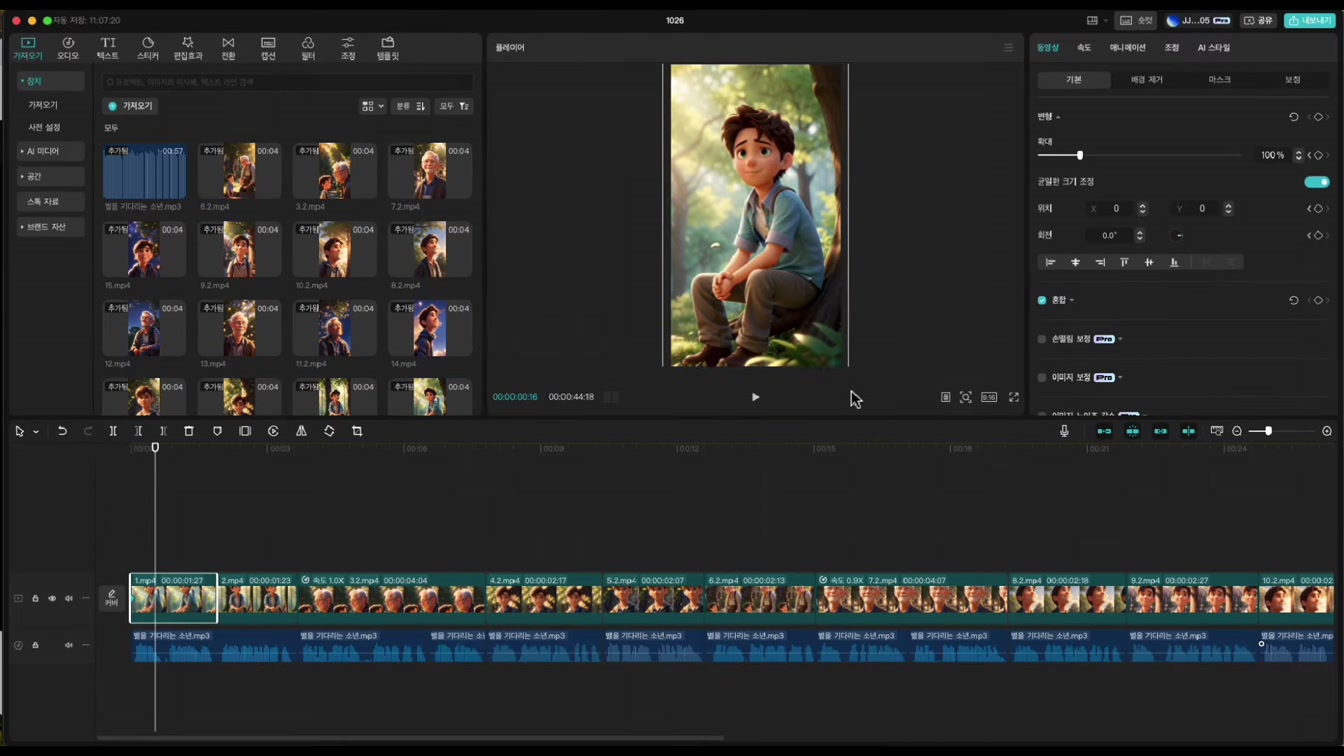Switch to the 속도 tab
1344x756 pixels.
(x=1084, y=48)
